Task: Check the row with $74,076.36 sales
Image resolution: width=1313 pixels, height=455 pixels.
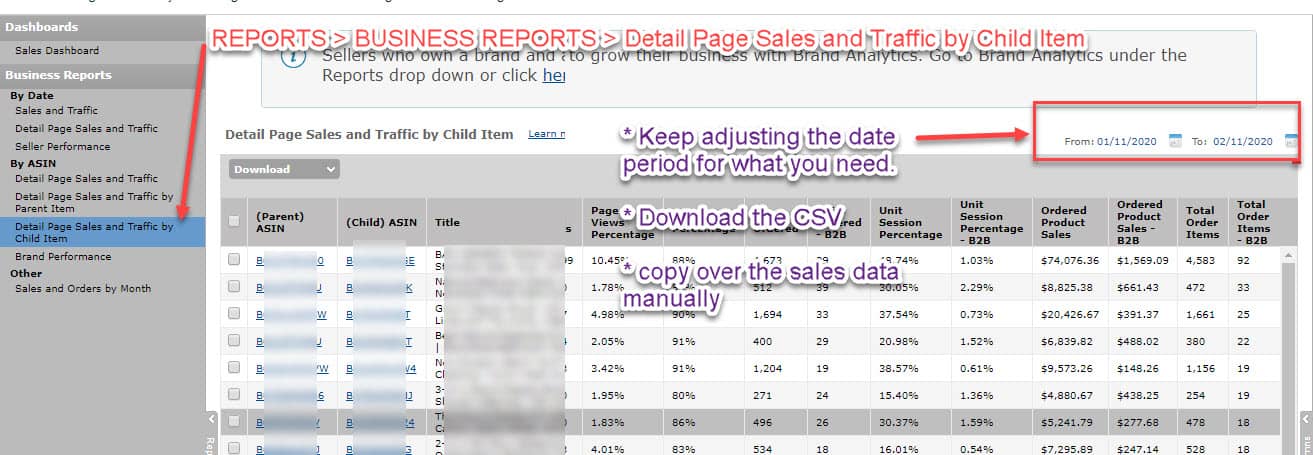Action: pos(234,259)
